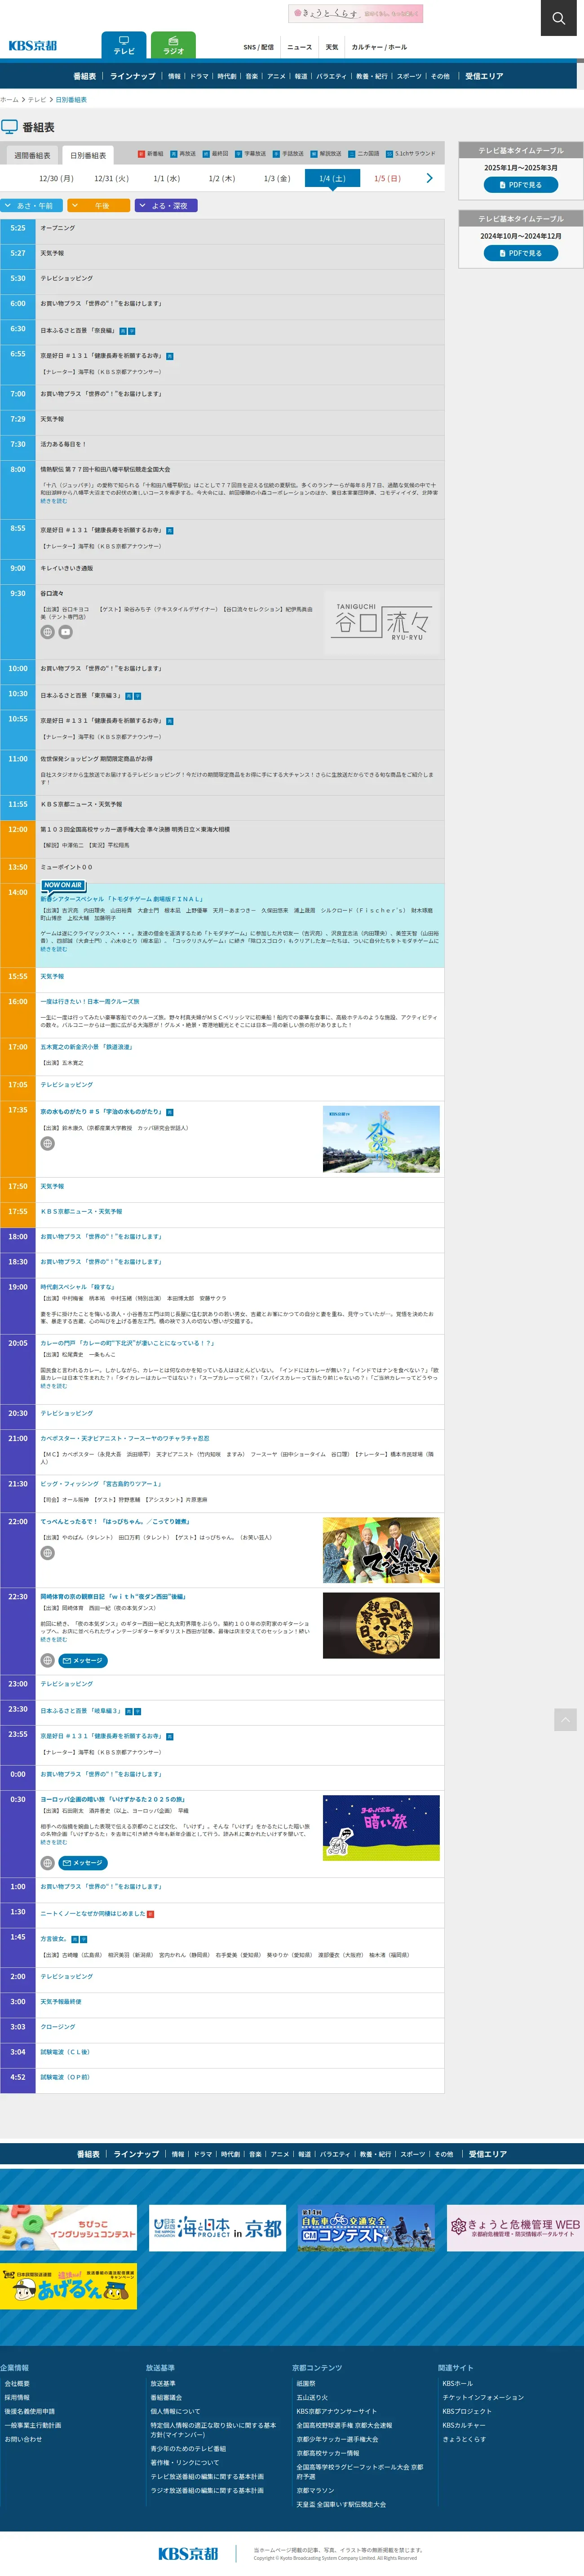Select the 12/30 (月) date tab
Screen dimensions: 584x2576
pos(56,178)
